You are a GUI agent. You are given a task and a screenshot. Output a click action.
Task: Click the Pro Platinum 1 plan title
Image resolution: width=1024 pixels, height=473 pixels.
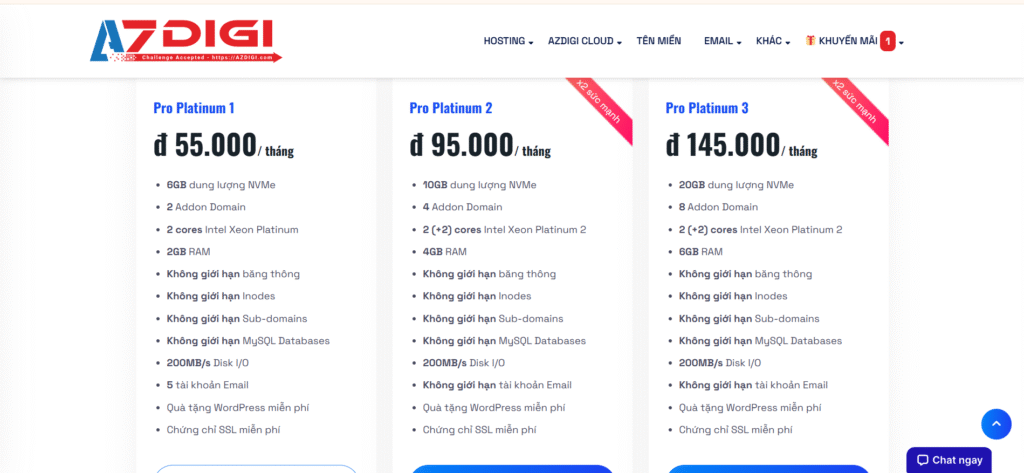coord(194,108)
